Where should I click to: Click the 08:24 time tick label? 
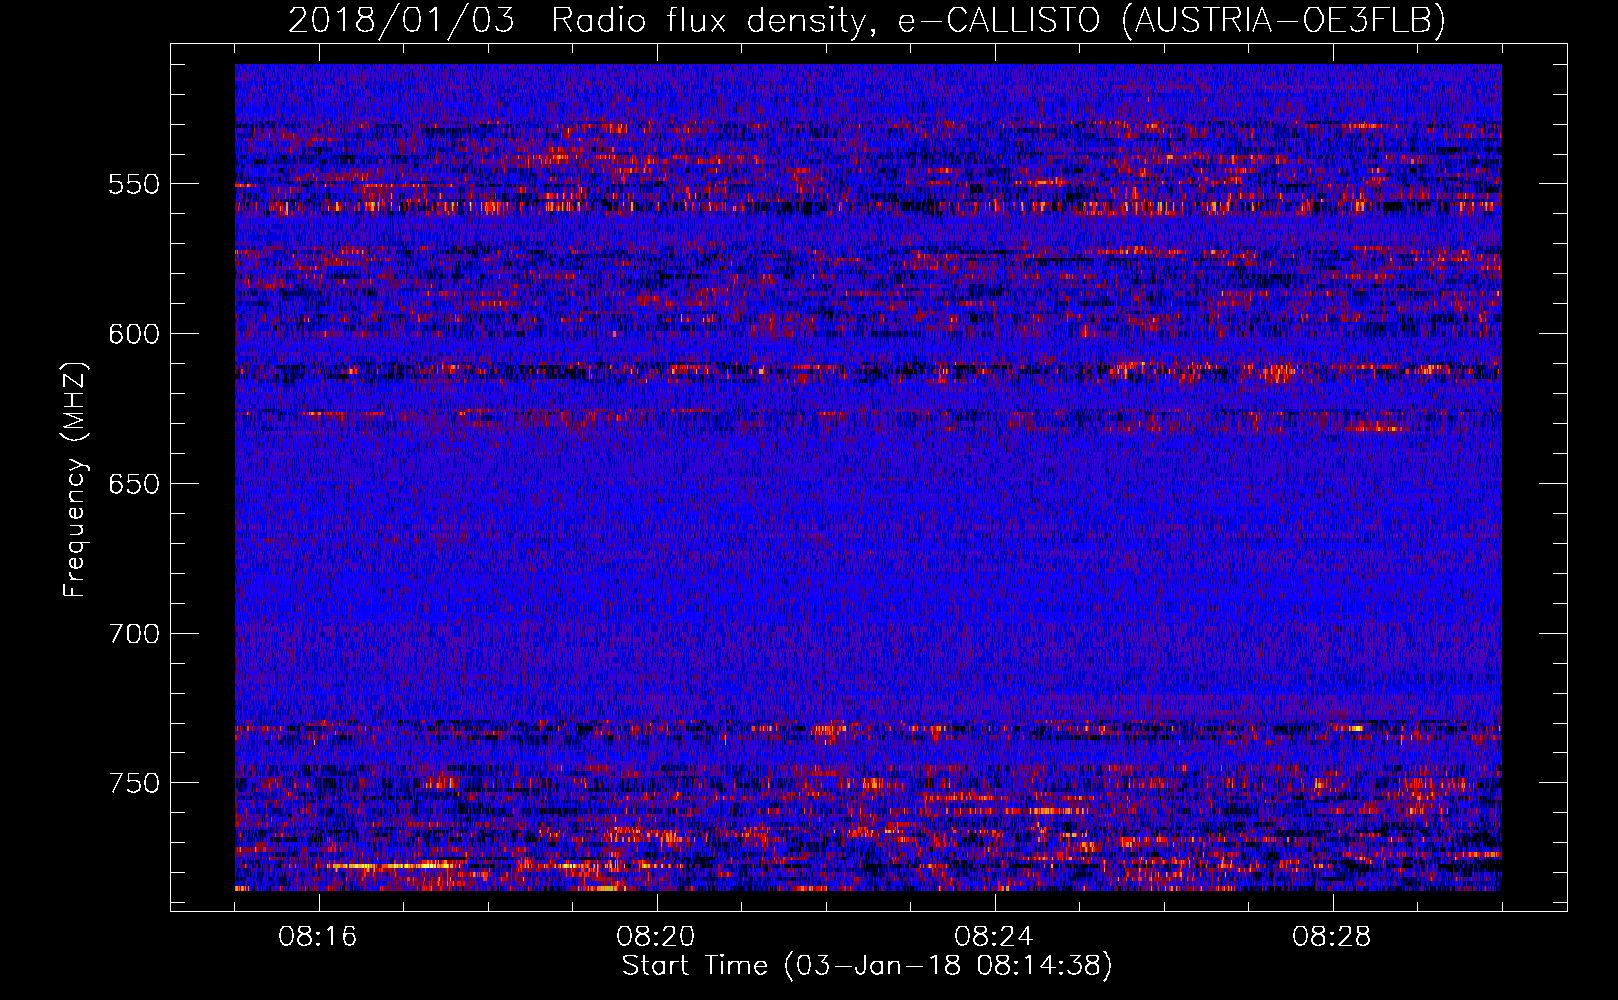tap(994, 937)
